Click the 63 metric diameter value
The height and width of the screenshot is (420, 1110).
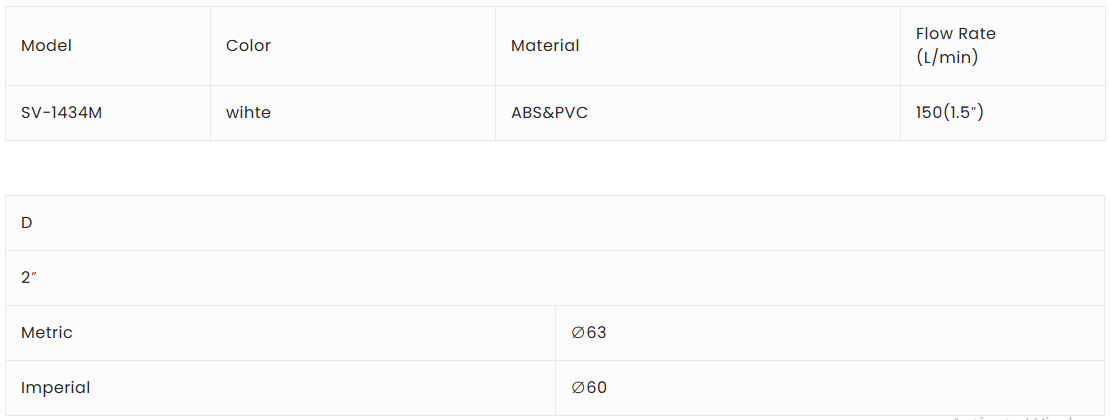596,333
